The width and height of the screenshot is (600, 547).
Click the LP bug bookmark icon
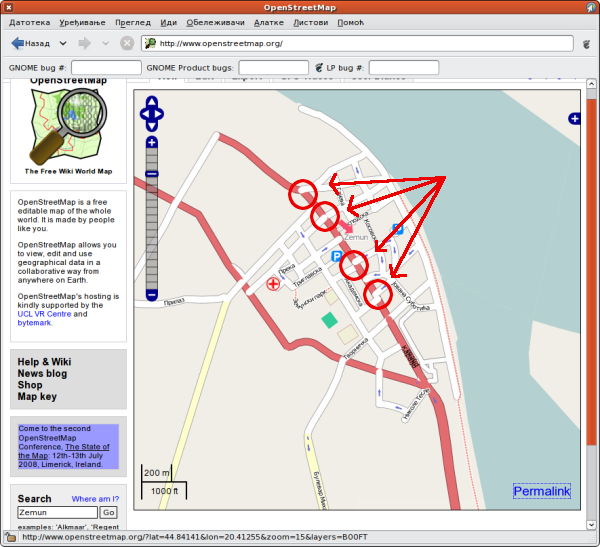[x=319, y=68]
